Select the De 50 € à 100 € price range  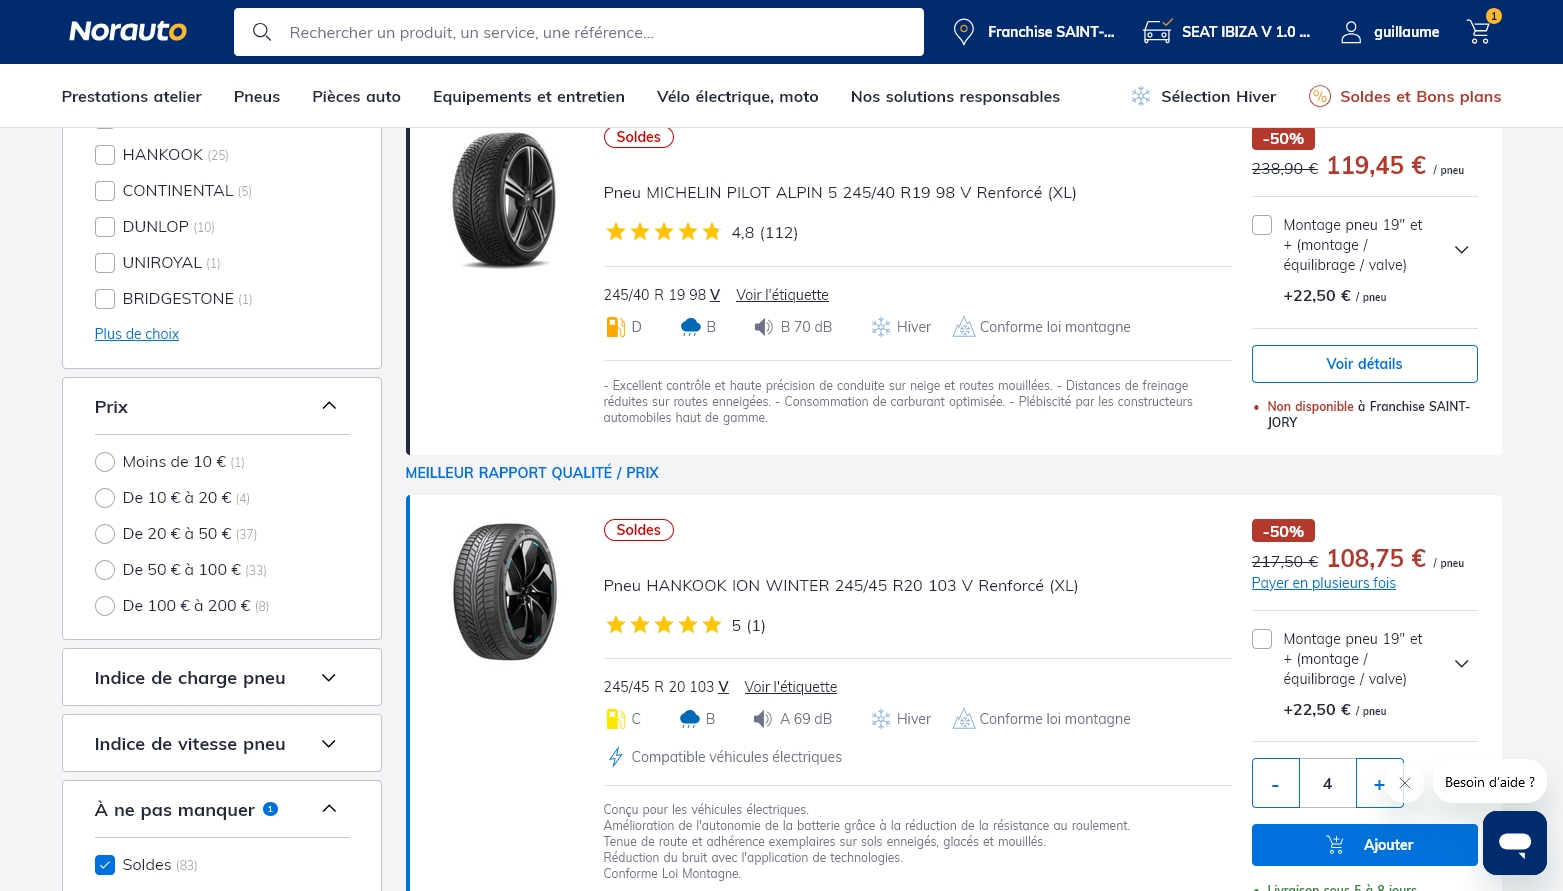click(x=105, y=570)
